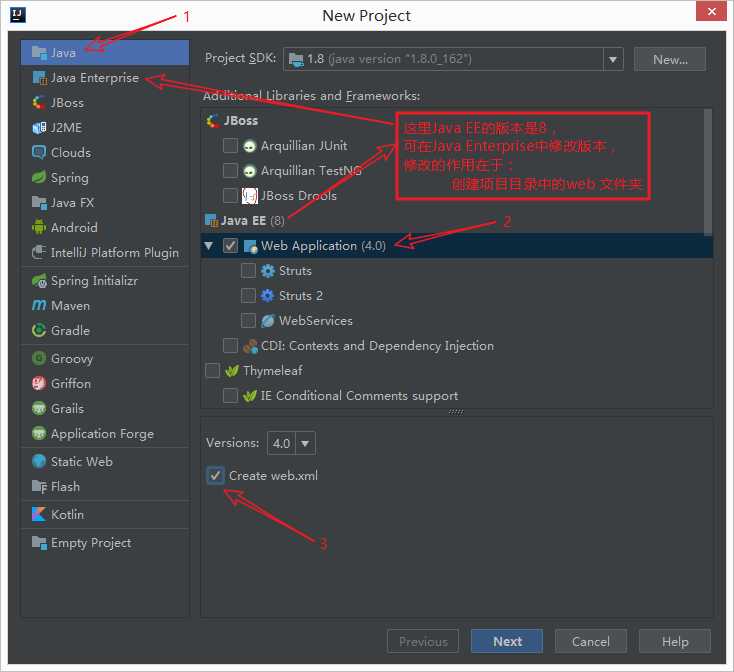Enable the WebServices checkbox
The image size is (734, 672).
click(248, 321)
